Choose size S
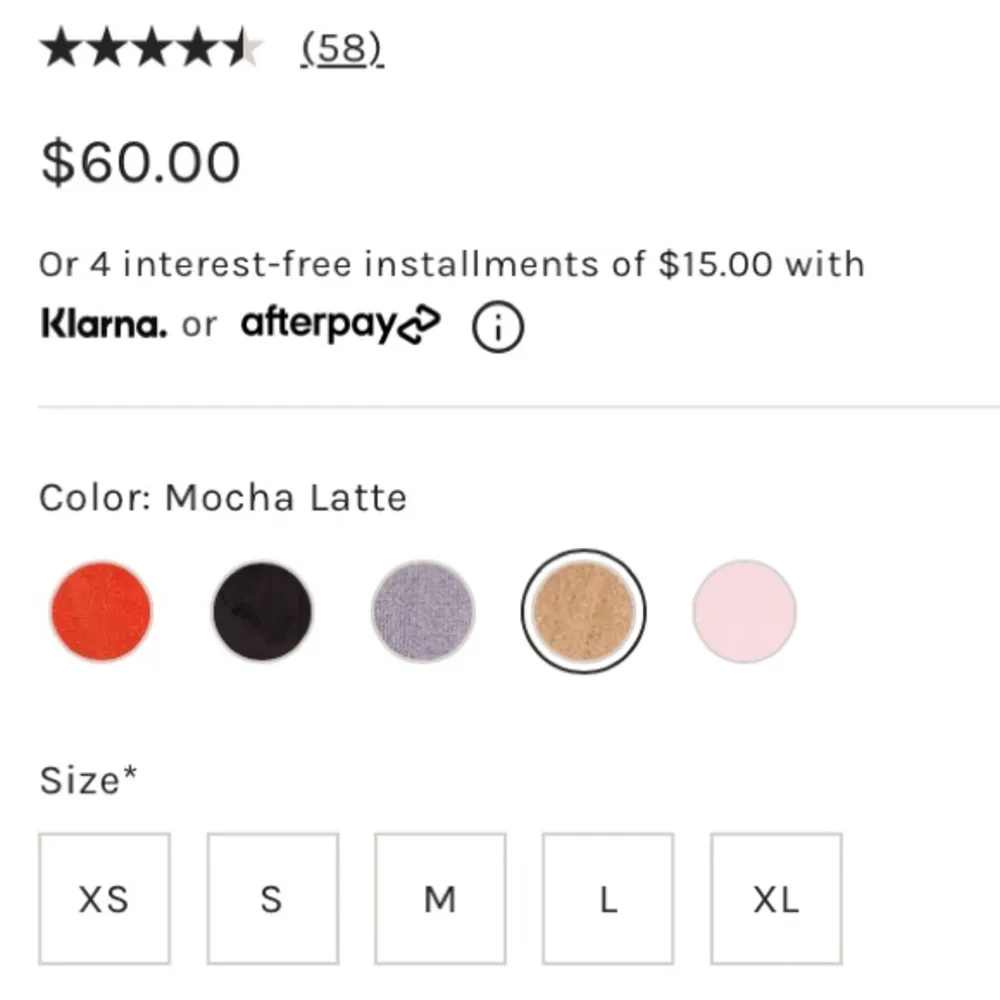Image resolution: width=1000 pixels, height=1000 pixels. 272,898
